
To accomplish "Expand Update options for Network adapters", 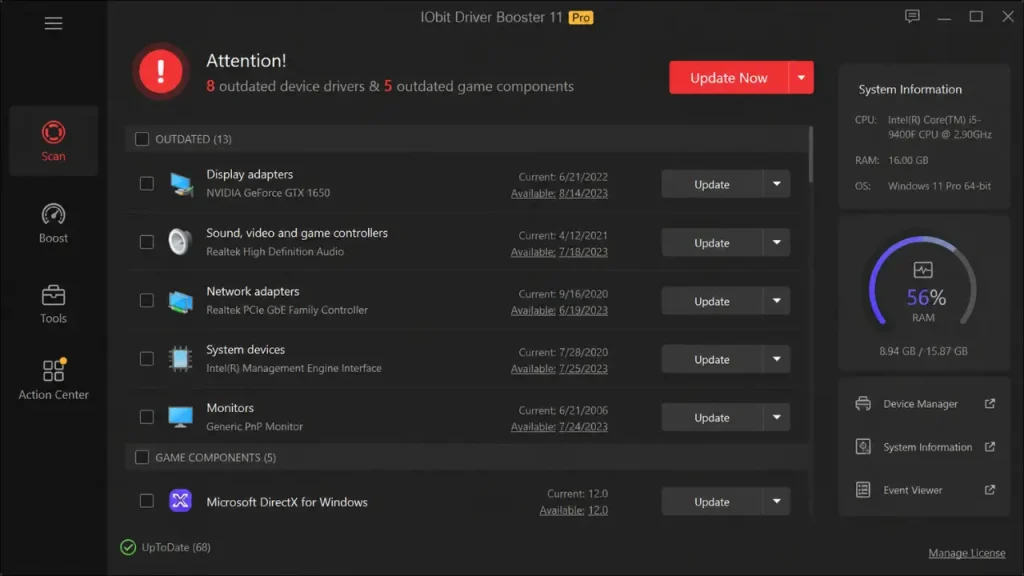I will pos(776,301).
